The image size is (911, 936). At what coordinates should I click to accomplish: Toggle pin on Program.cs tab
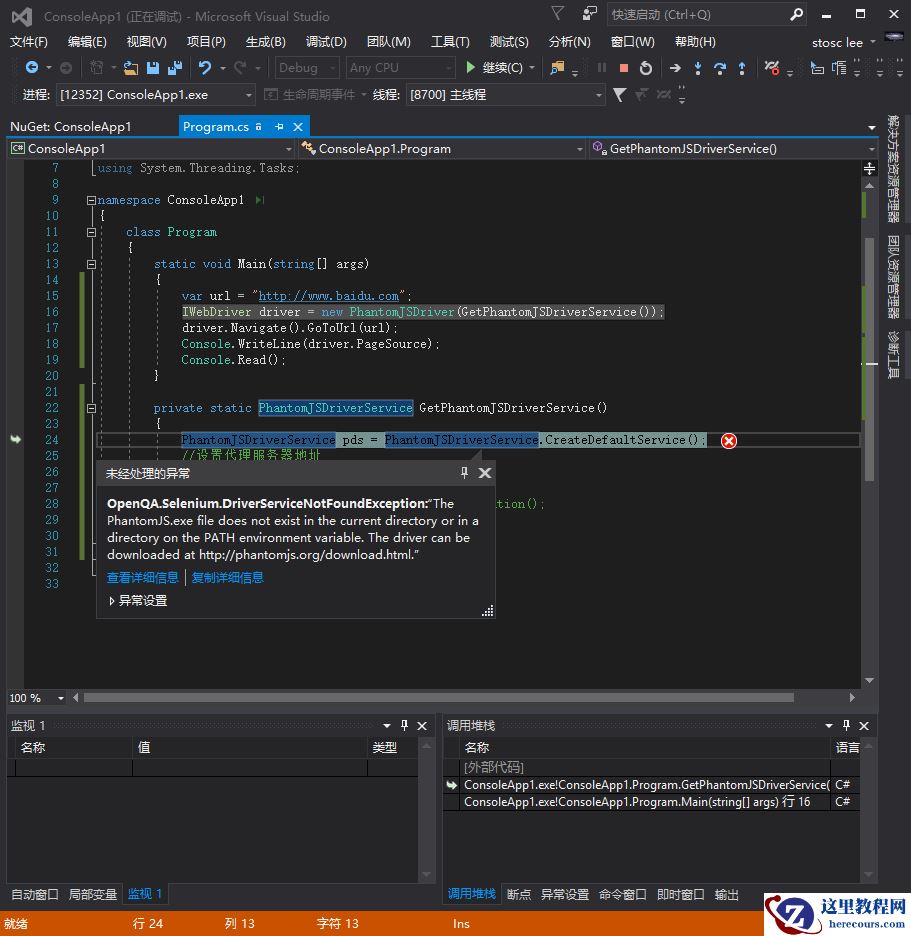pyautogui.click(x=279, y=127)
